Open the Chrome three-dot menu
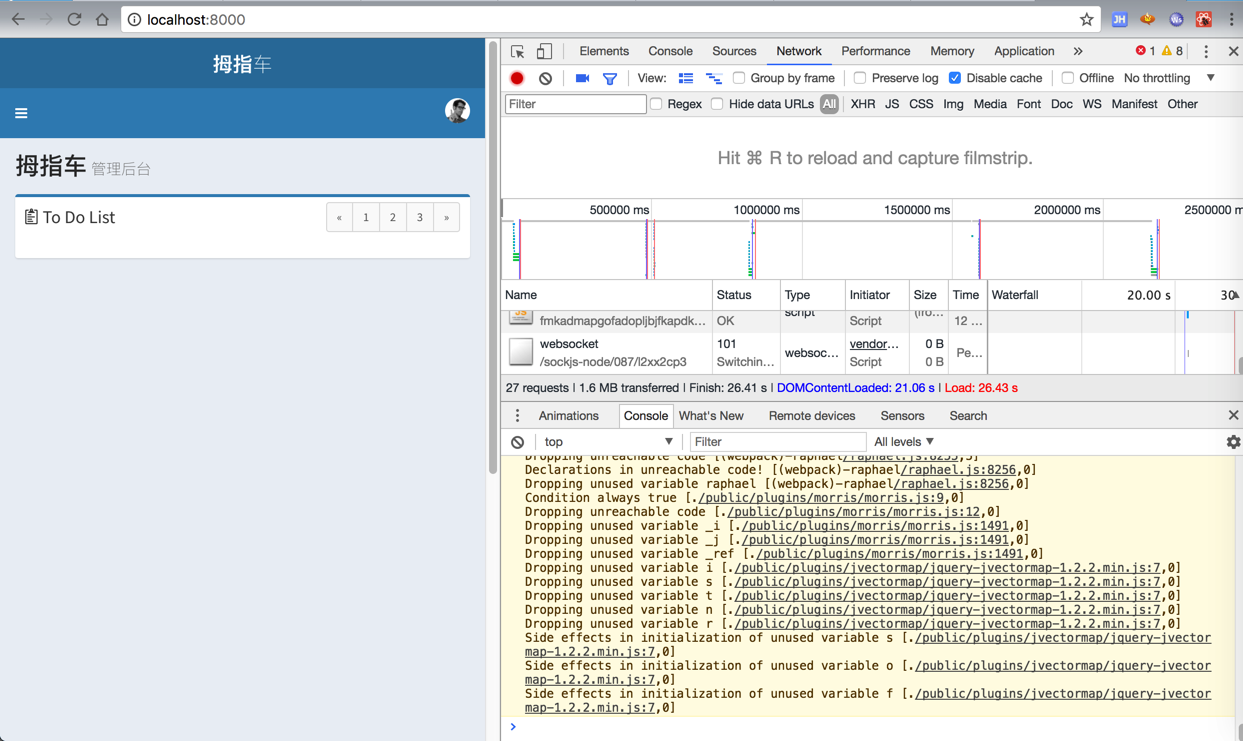 1231,19
